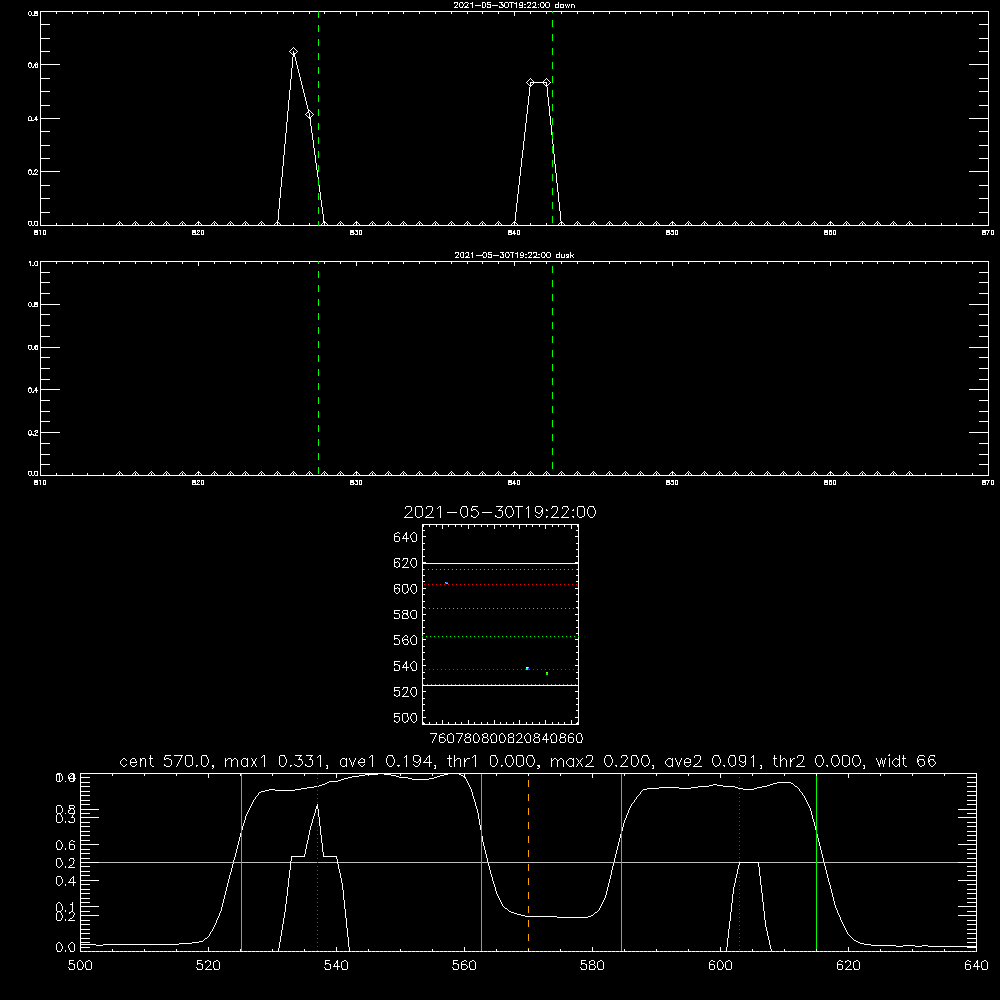Click the dawn plot x-axis label '870'

(988, 233)
